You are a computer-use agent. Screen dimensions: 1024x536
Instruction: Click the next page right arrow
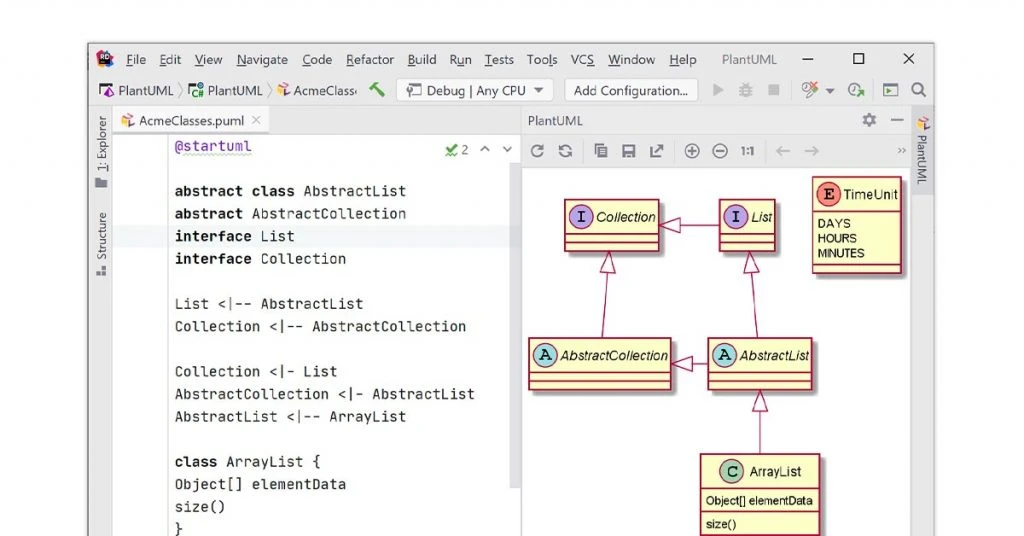(x=811, y=151)
